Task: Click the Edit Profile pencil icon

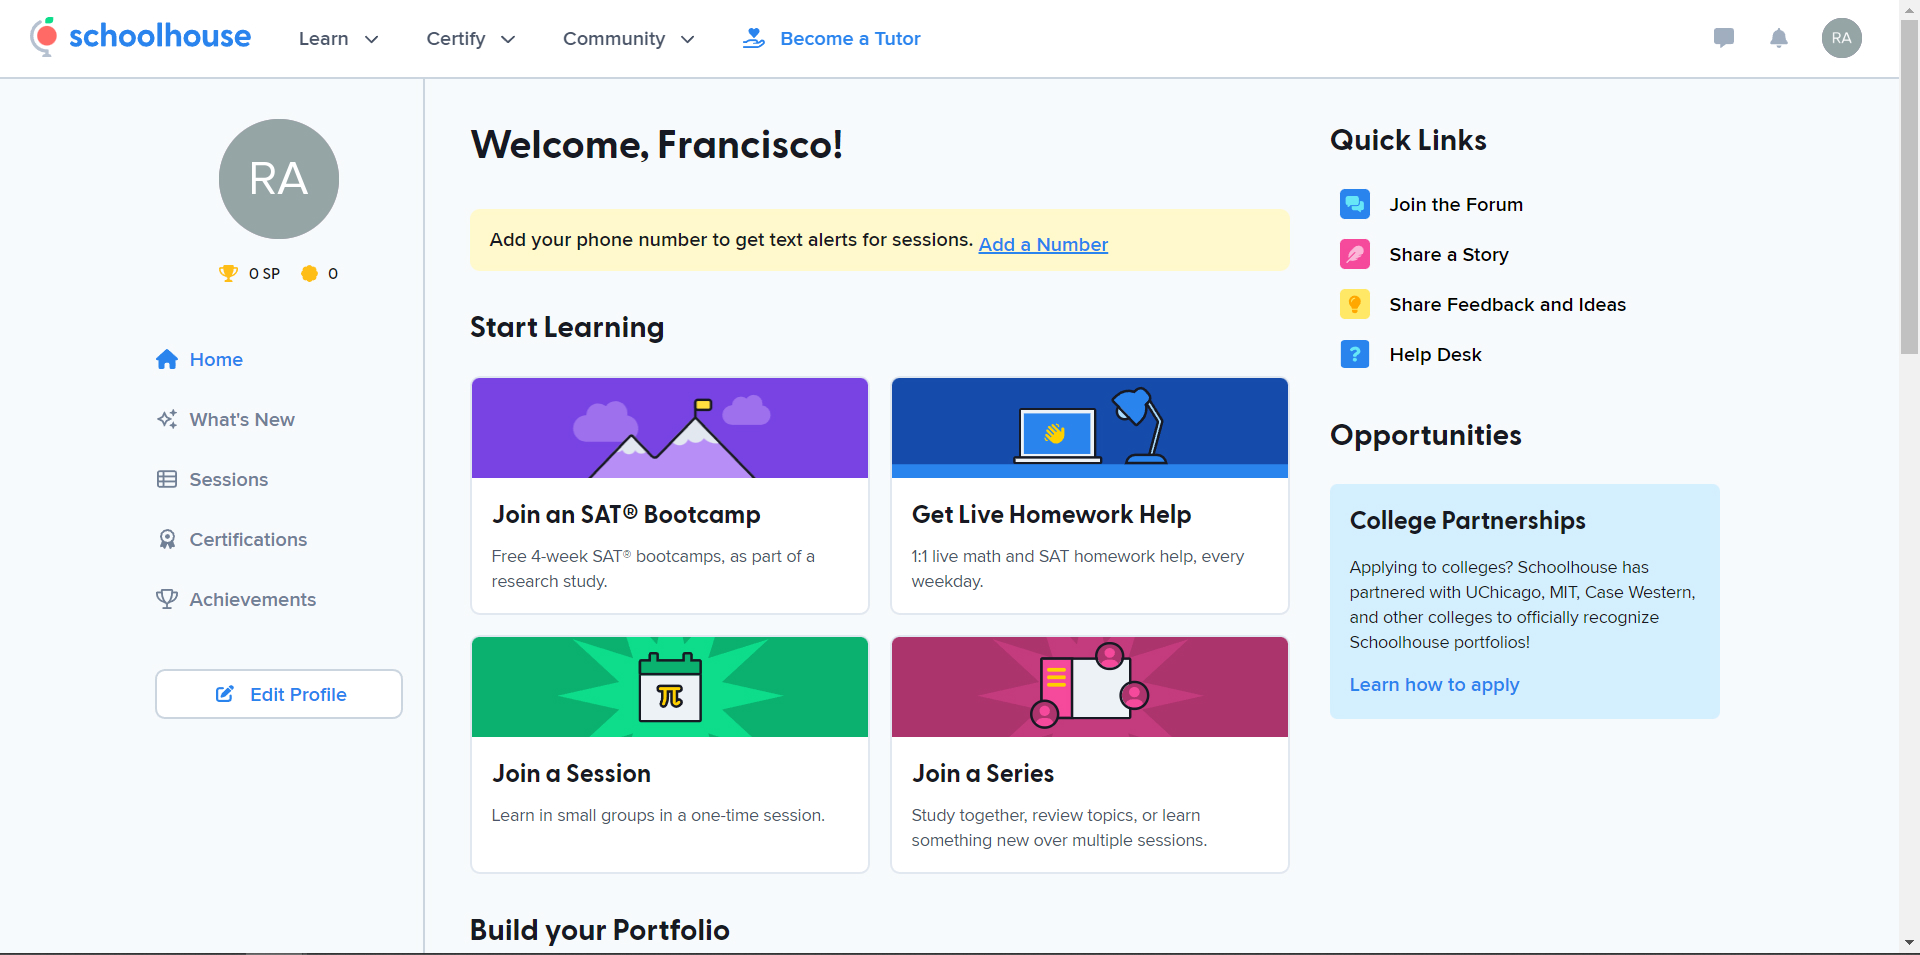Action: (225, 694)
